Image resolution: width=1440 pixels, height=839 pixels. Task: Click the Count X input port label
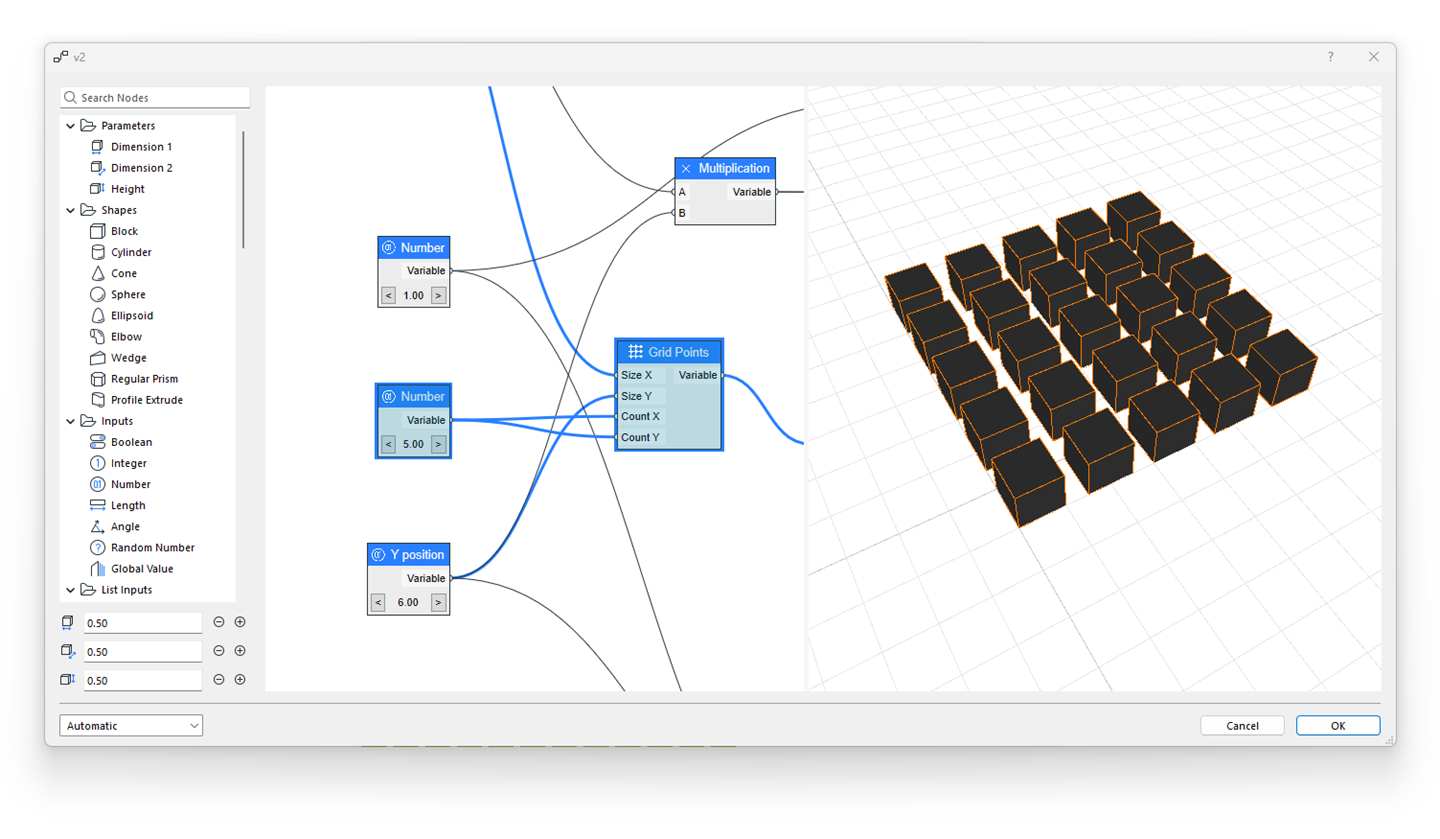pyautogui.click(x=640, y=416)
